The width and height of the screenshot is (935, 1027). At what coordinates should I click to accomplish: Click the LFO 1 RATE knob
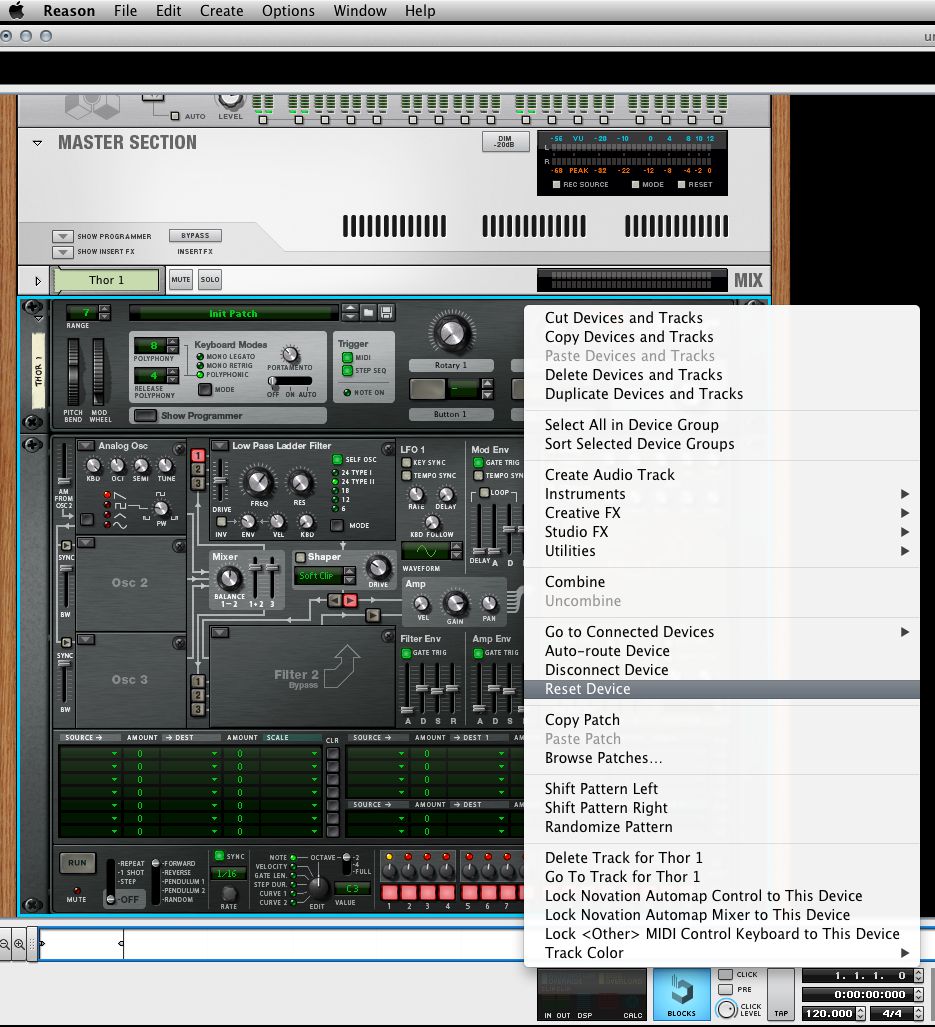416,495
